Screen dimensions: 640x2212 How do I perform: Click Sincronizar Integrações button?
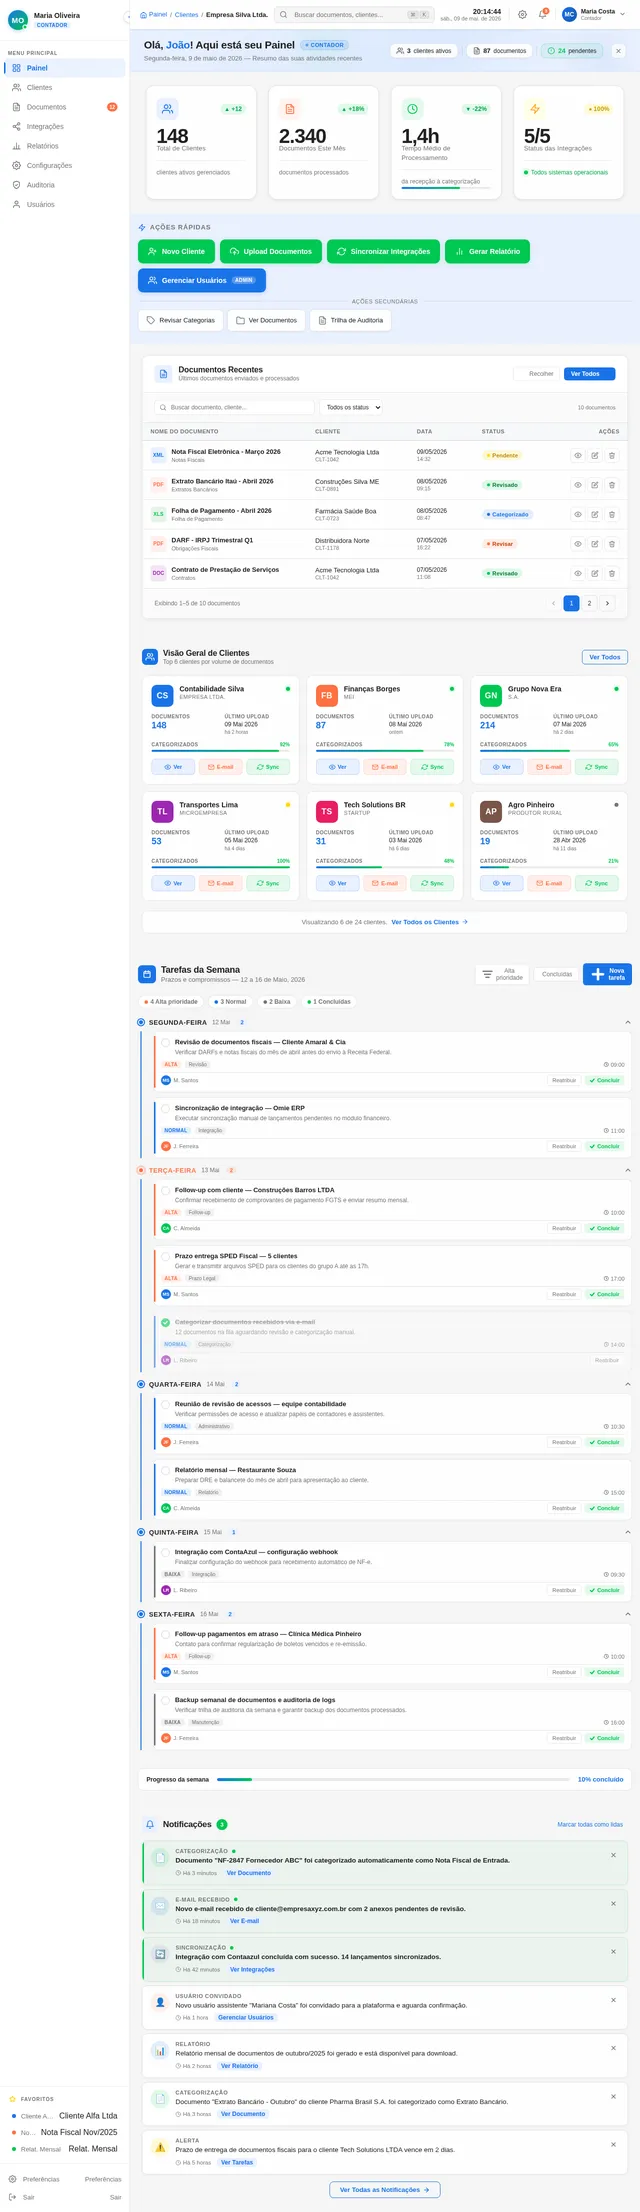click(383, 251)
